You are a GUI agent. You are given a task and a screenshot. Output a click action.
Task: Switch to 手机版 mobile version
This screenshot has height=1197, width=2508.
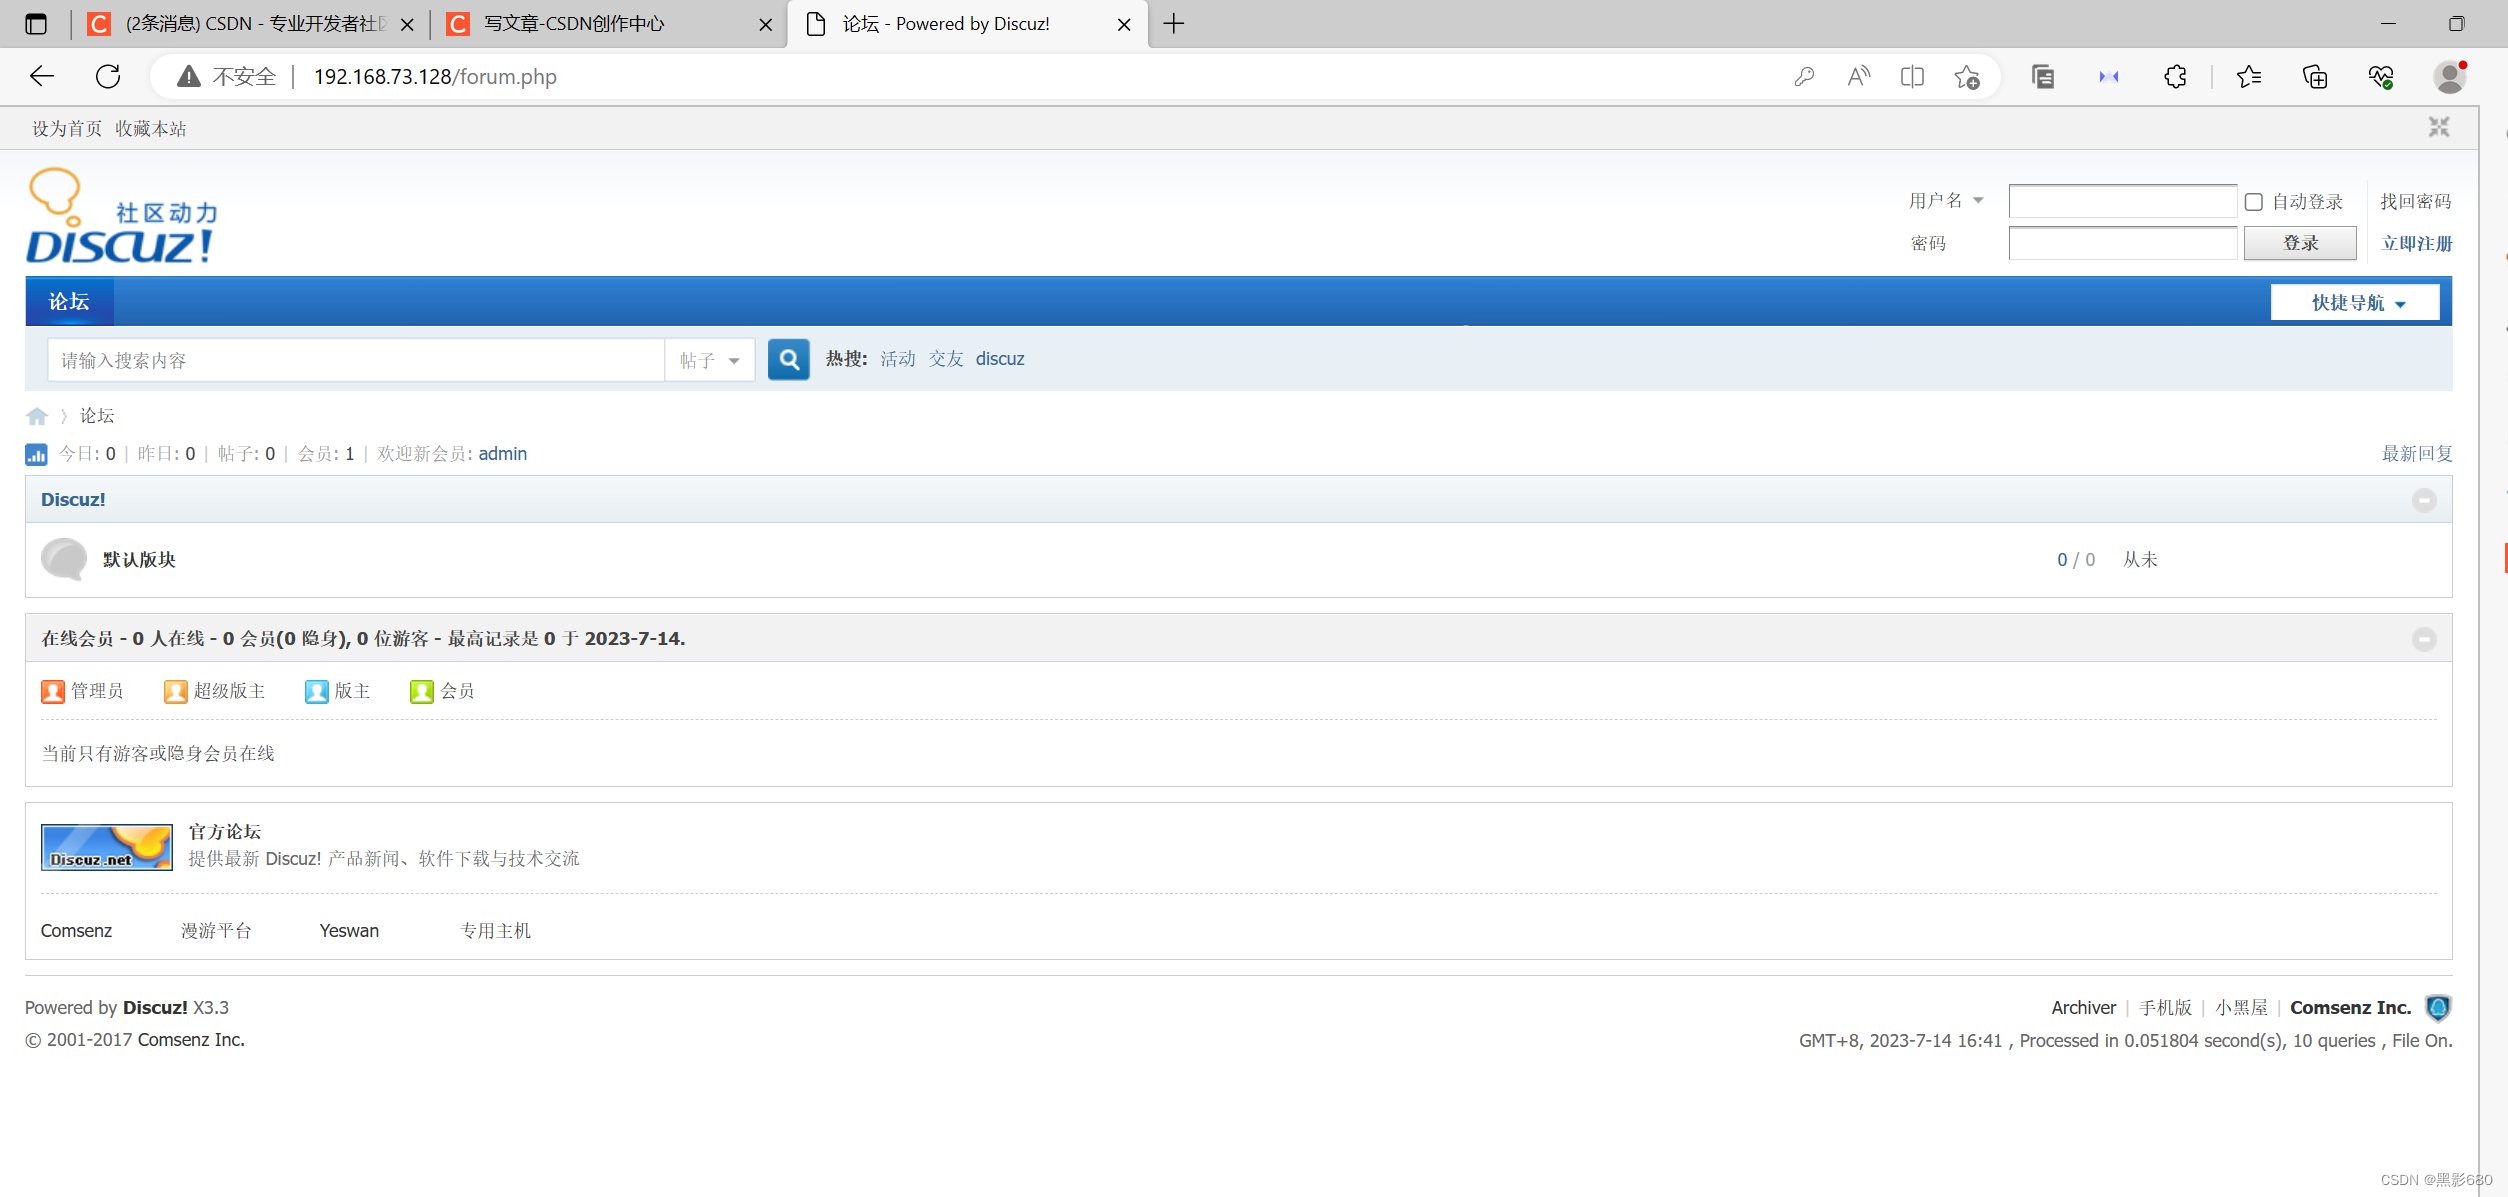(x=2165, y=1007)
